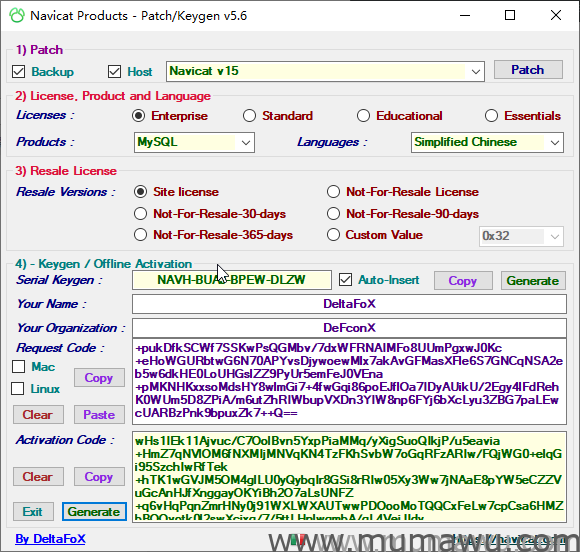Choose the Educational license radio
This screenshot has height=552, width=580.
pos(363,116)
